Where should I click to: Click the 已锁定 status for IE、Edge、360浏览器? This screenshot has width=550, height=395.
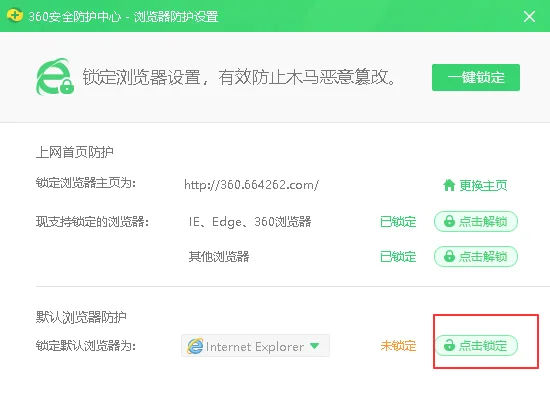click(x=398, y=222)
